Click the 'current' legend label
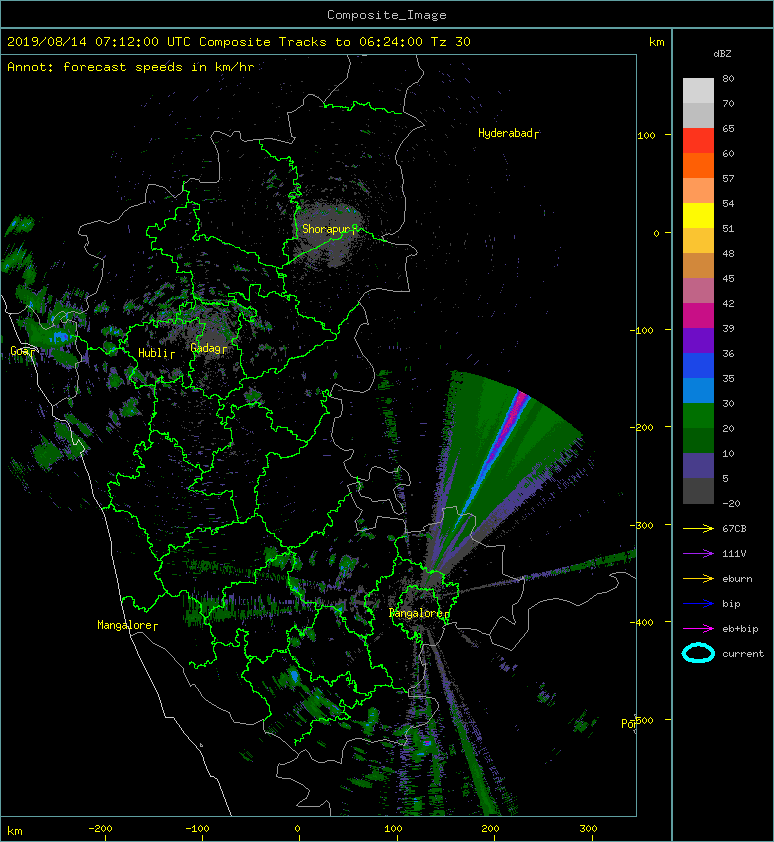Screen dimensions: 774x842 743,654
